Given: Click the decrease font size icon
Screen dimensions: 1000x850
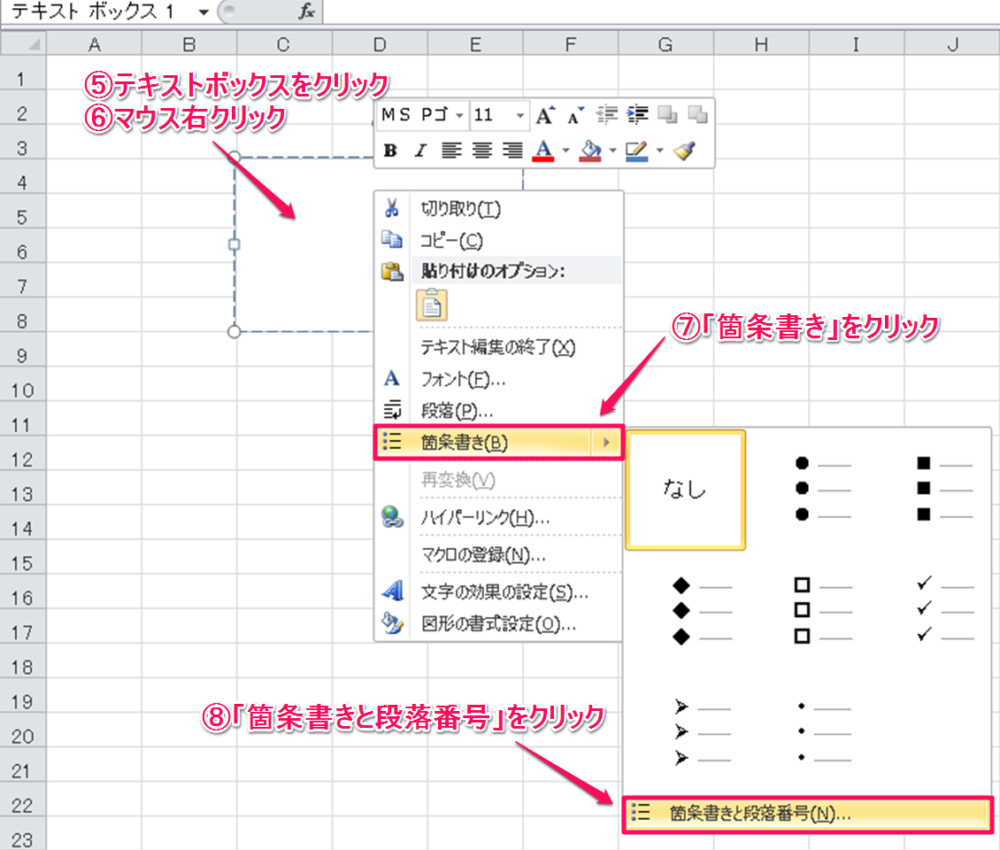Looking at the screenshot, I should (x=574, y=116).
